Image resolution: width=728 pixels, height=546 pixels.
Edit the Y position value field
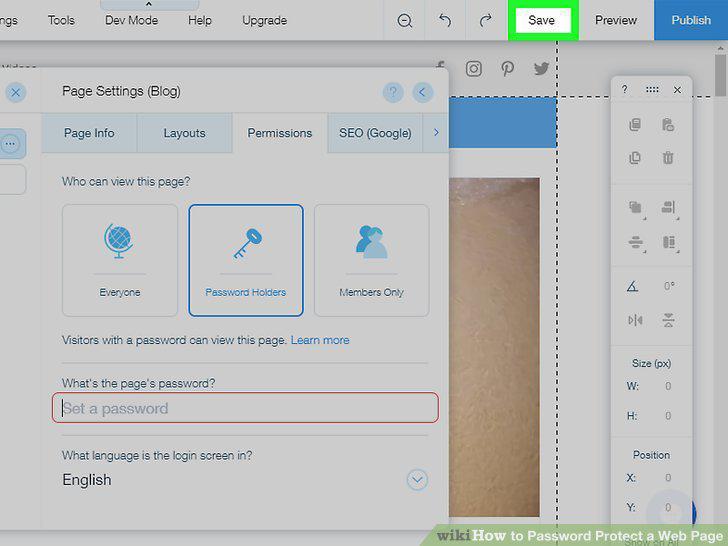[668, 507]
